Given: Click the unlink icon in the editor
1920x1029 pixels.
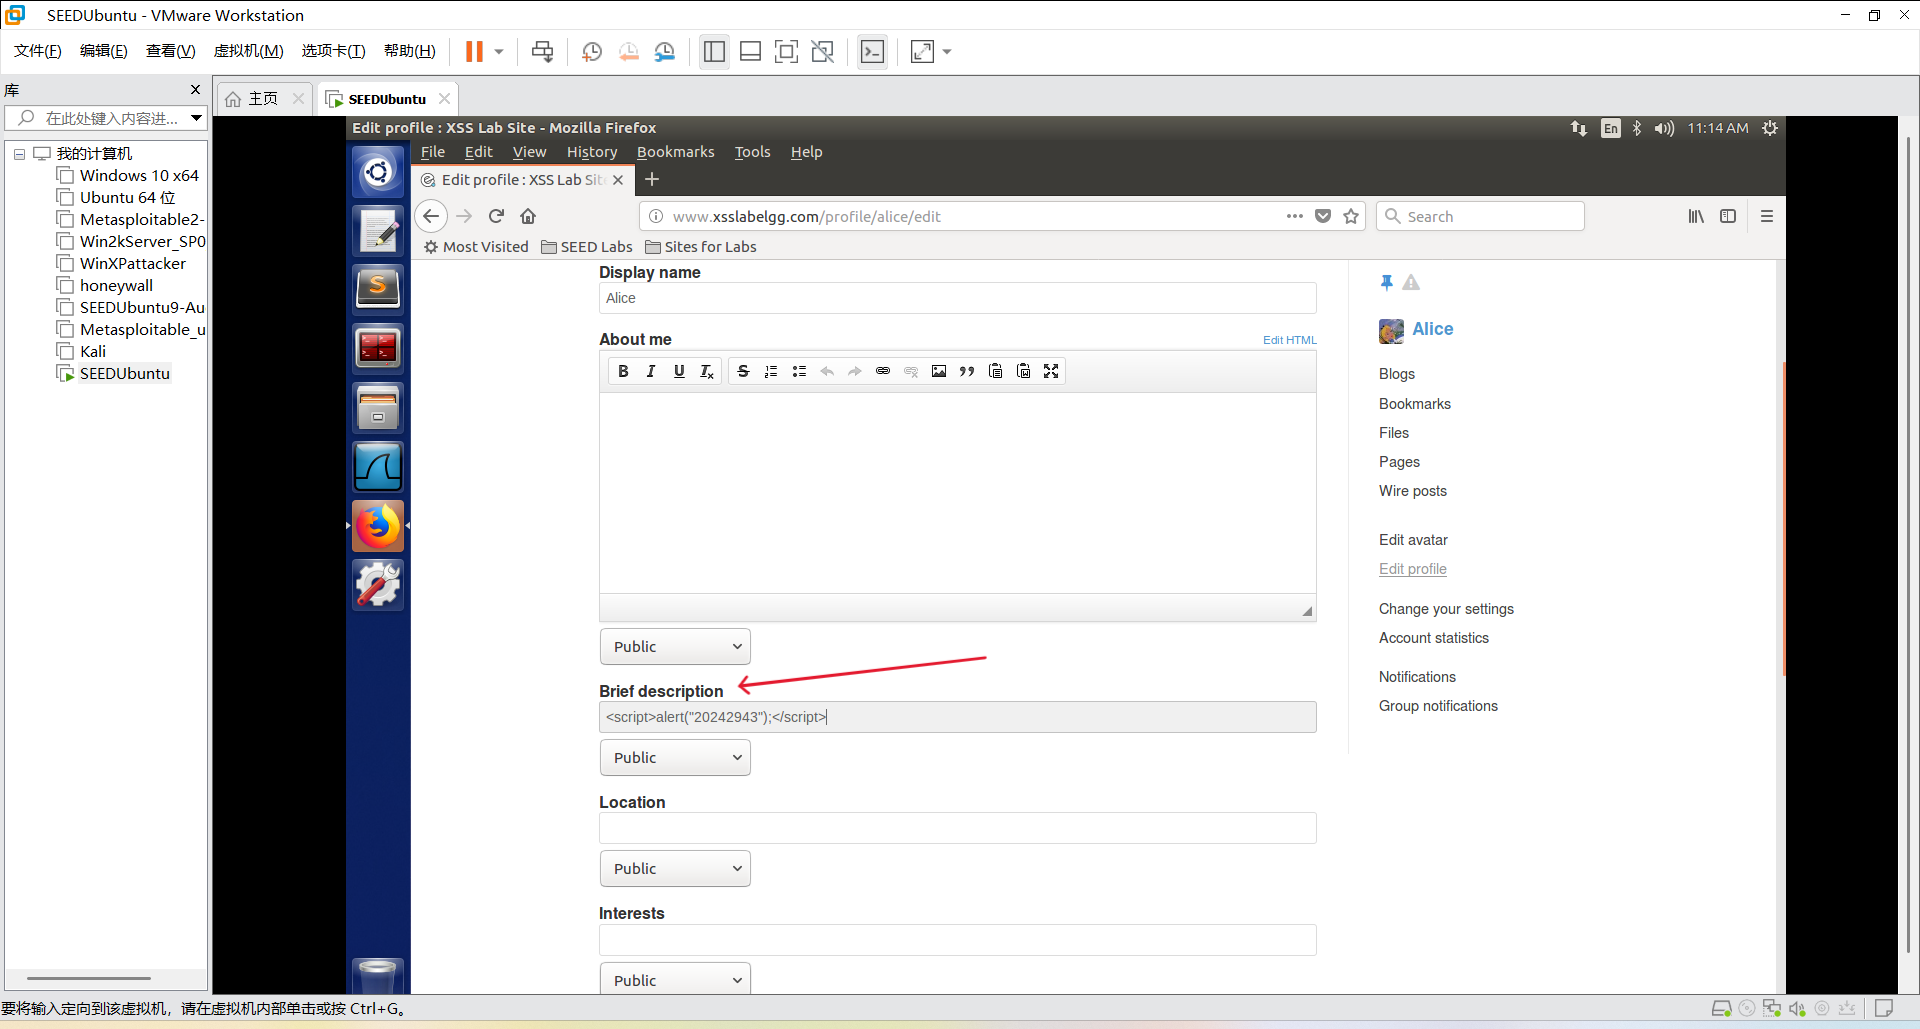Looking at the screenshot, I should coord(911,371).
